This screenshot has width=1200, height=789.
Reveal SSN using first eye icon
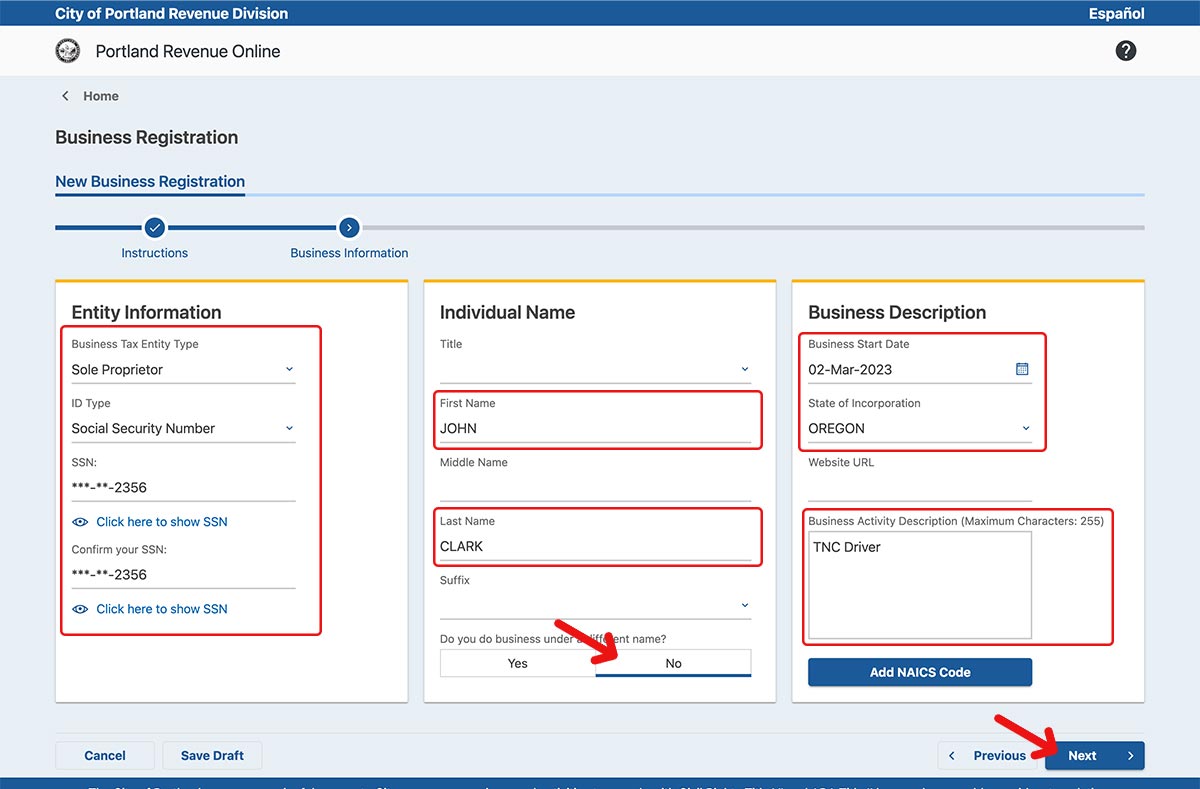pyautogui.click(x=81, y=522)
